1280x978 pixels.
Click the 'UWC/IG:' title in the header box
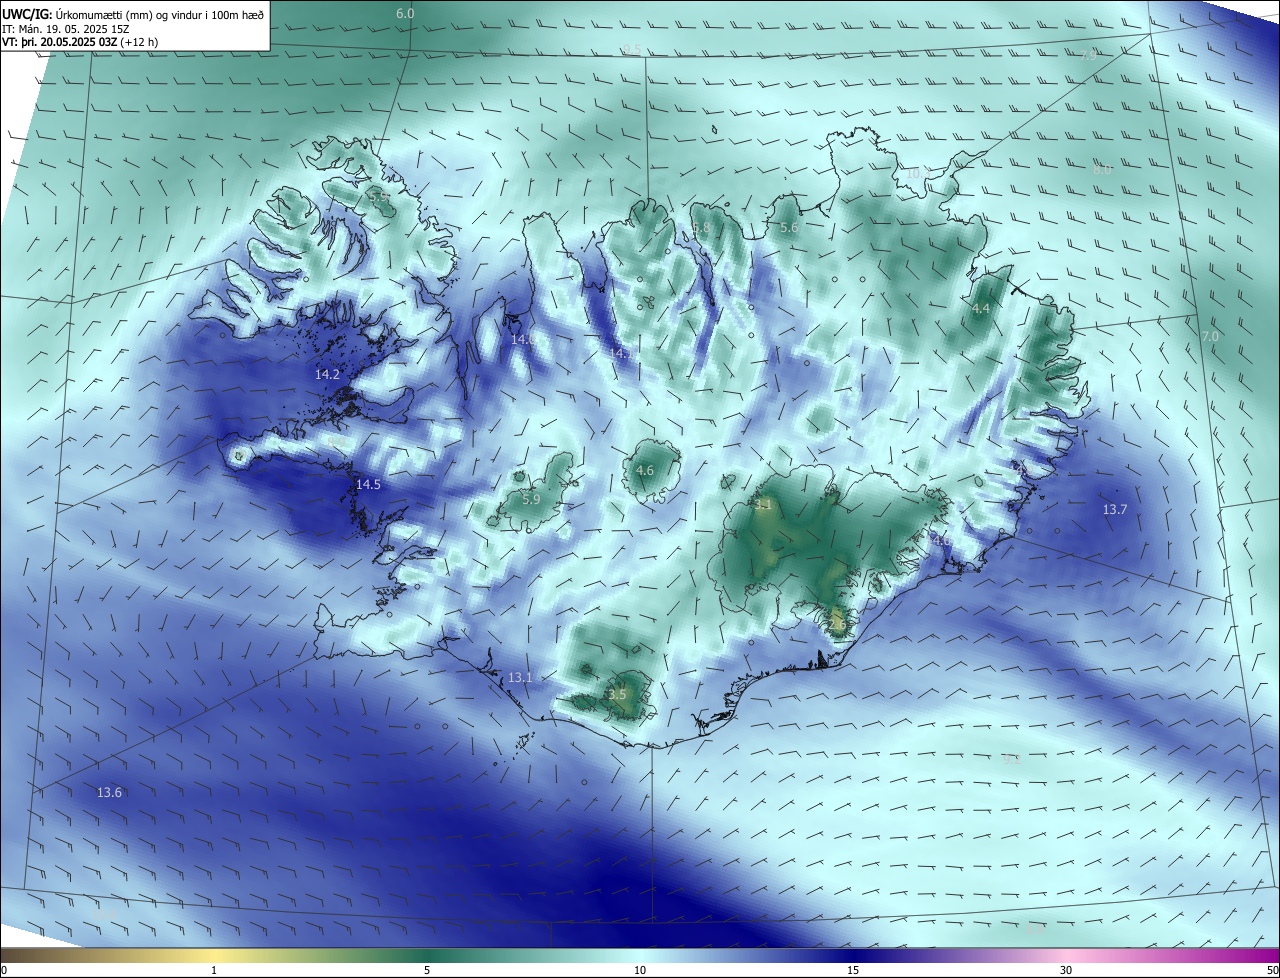point(27,14)
